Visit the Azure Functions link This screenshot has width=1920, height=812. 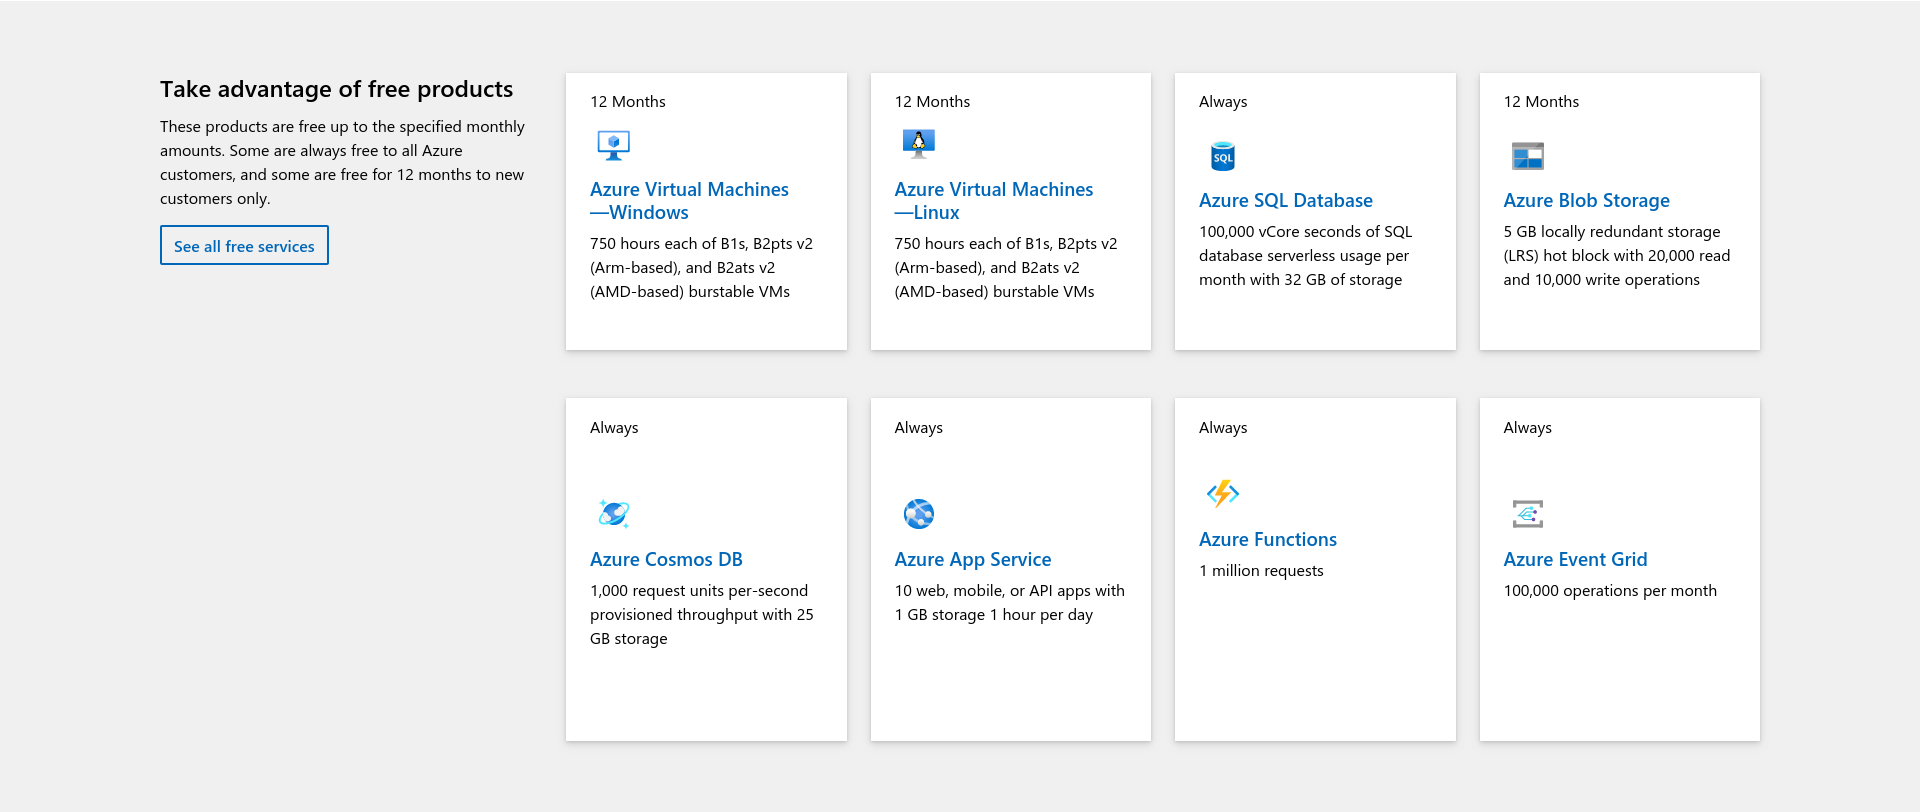1267,540
